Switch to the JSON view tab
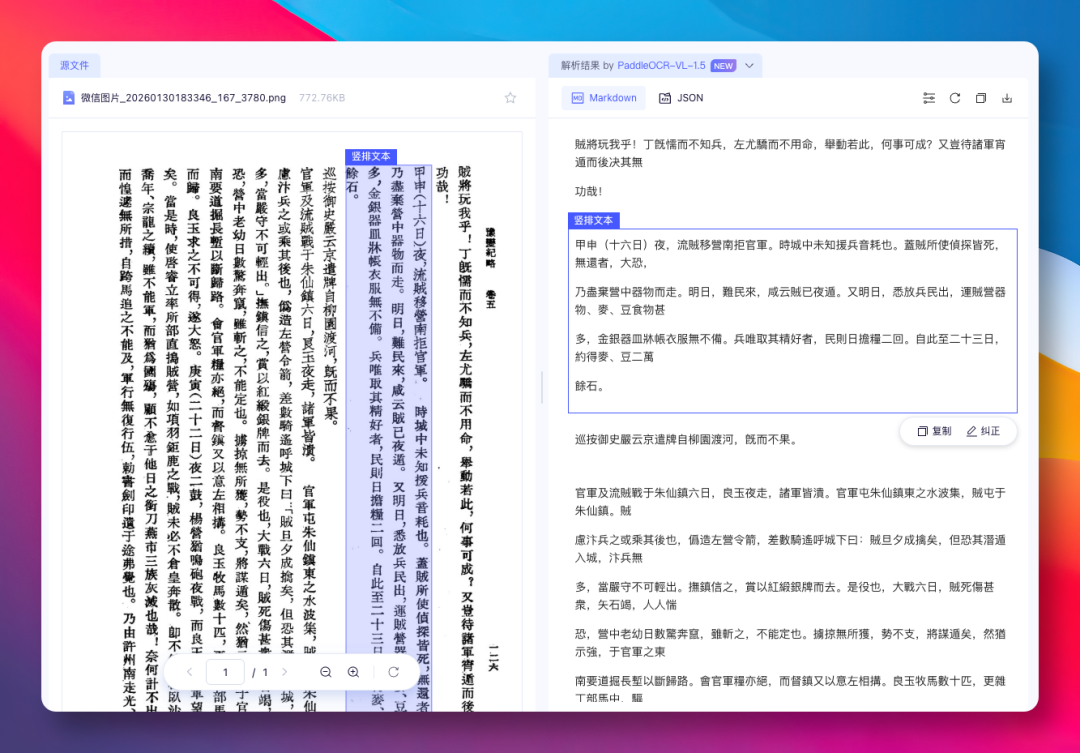Viewport: 1080px width, 753px height. [681, 98]
